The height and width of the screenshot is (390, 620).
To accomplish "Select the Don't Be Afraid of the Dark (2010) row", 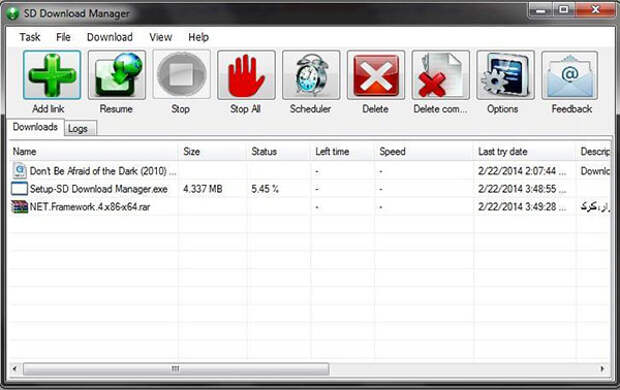I will (310, 171).
